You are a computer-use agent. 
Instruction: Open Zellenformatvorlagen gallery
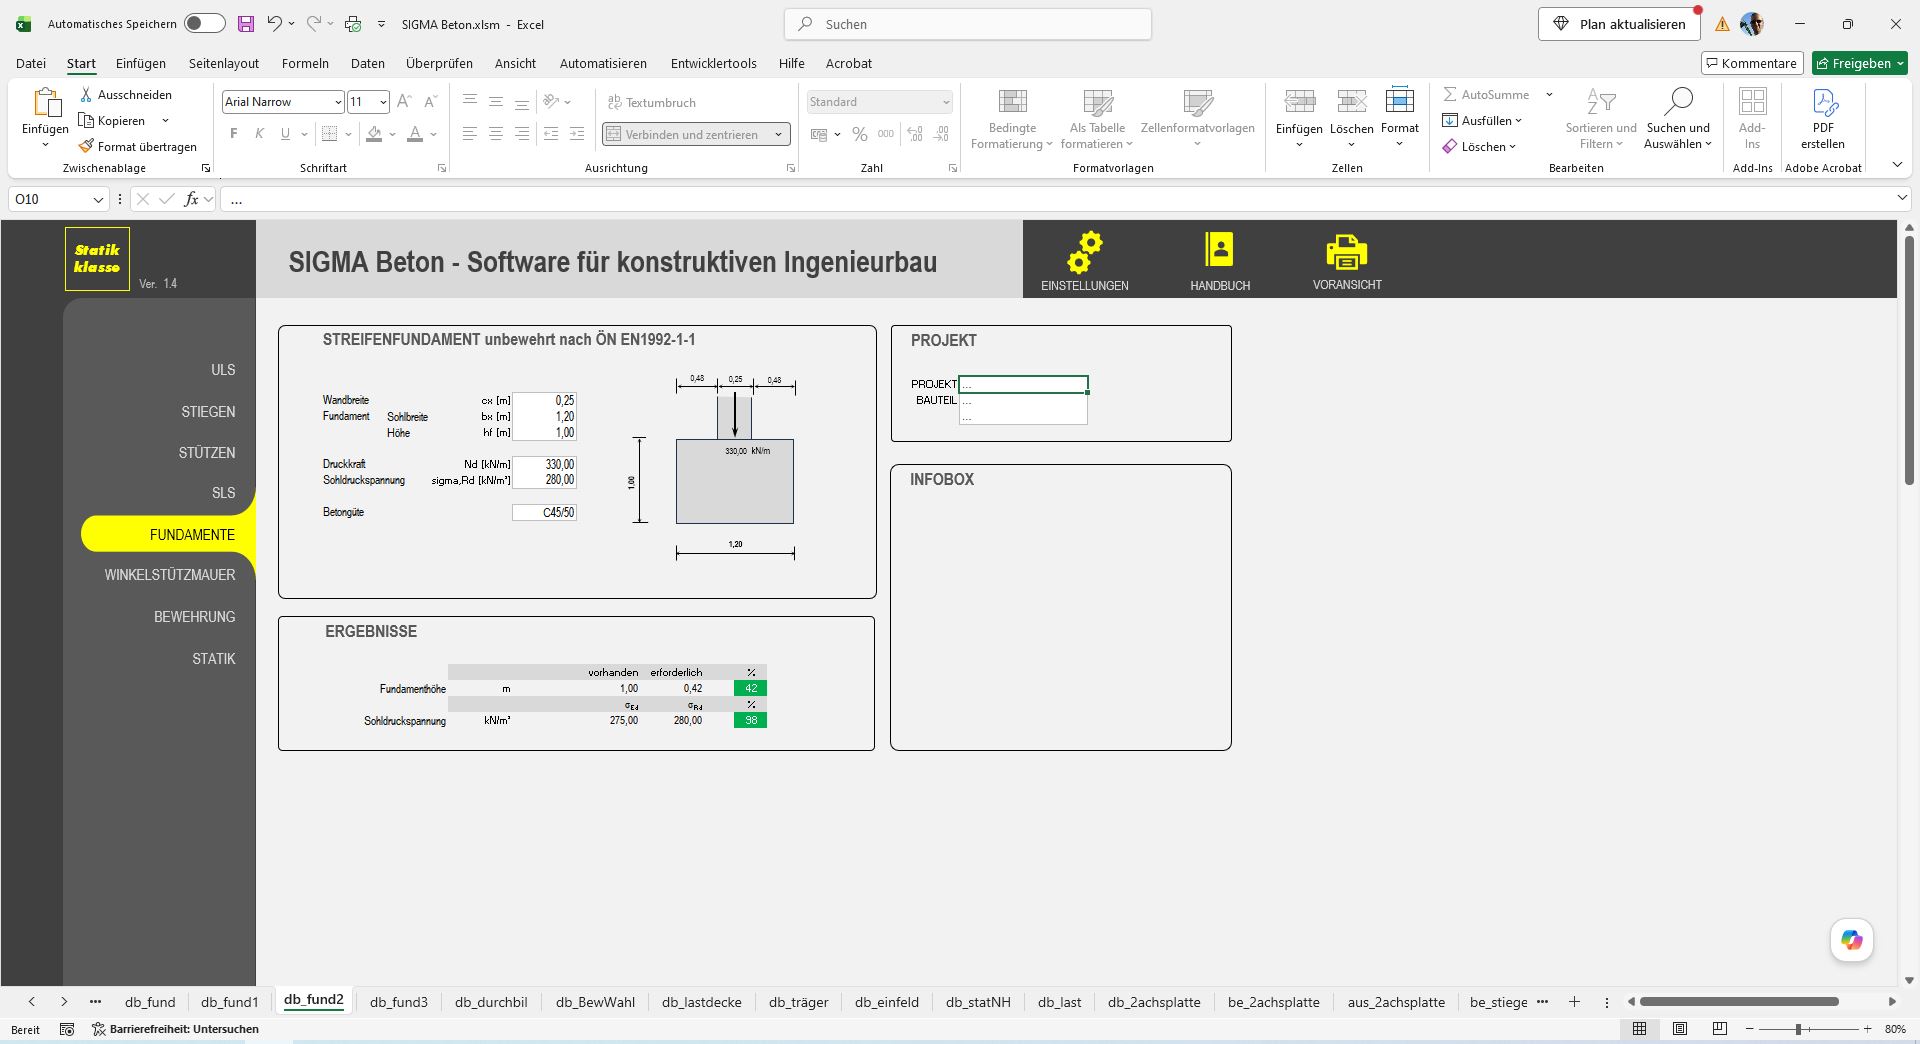tap(1197, 119)
